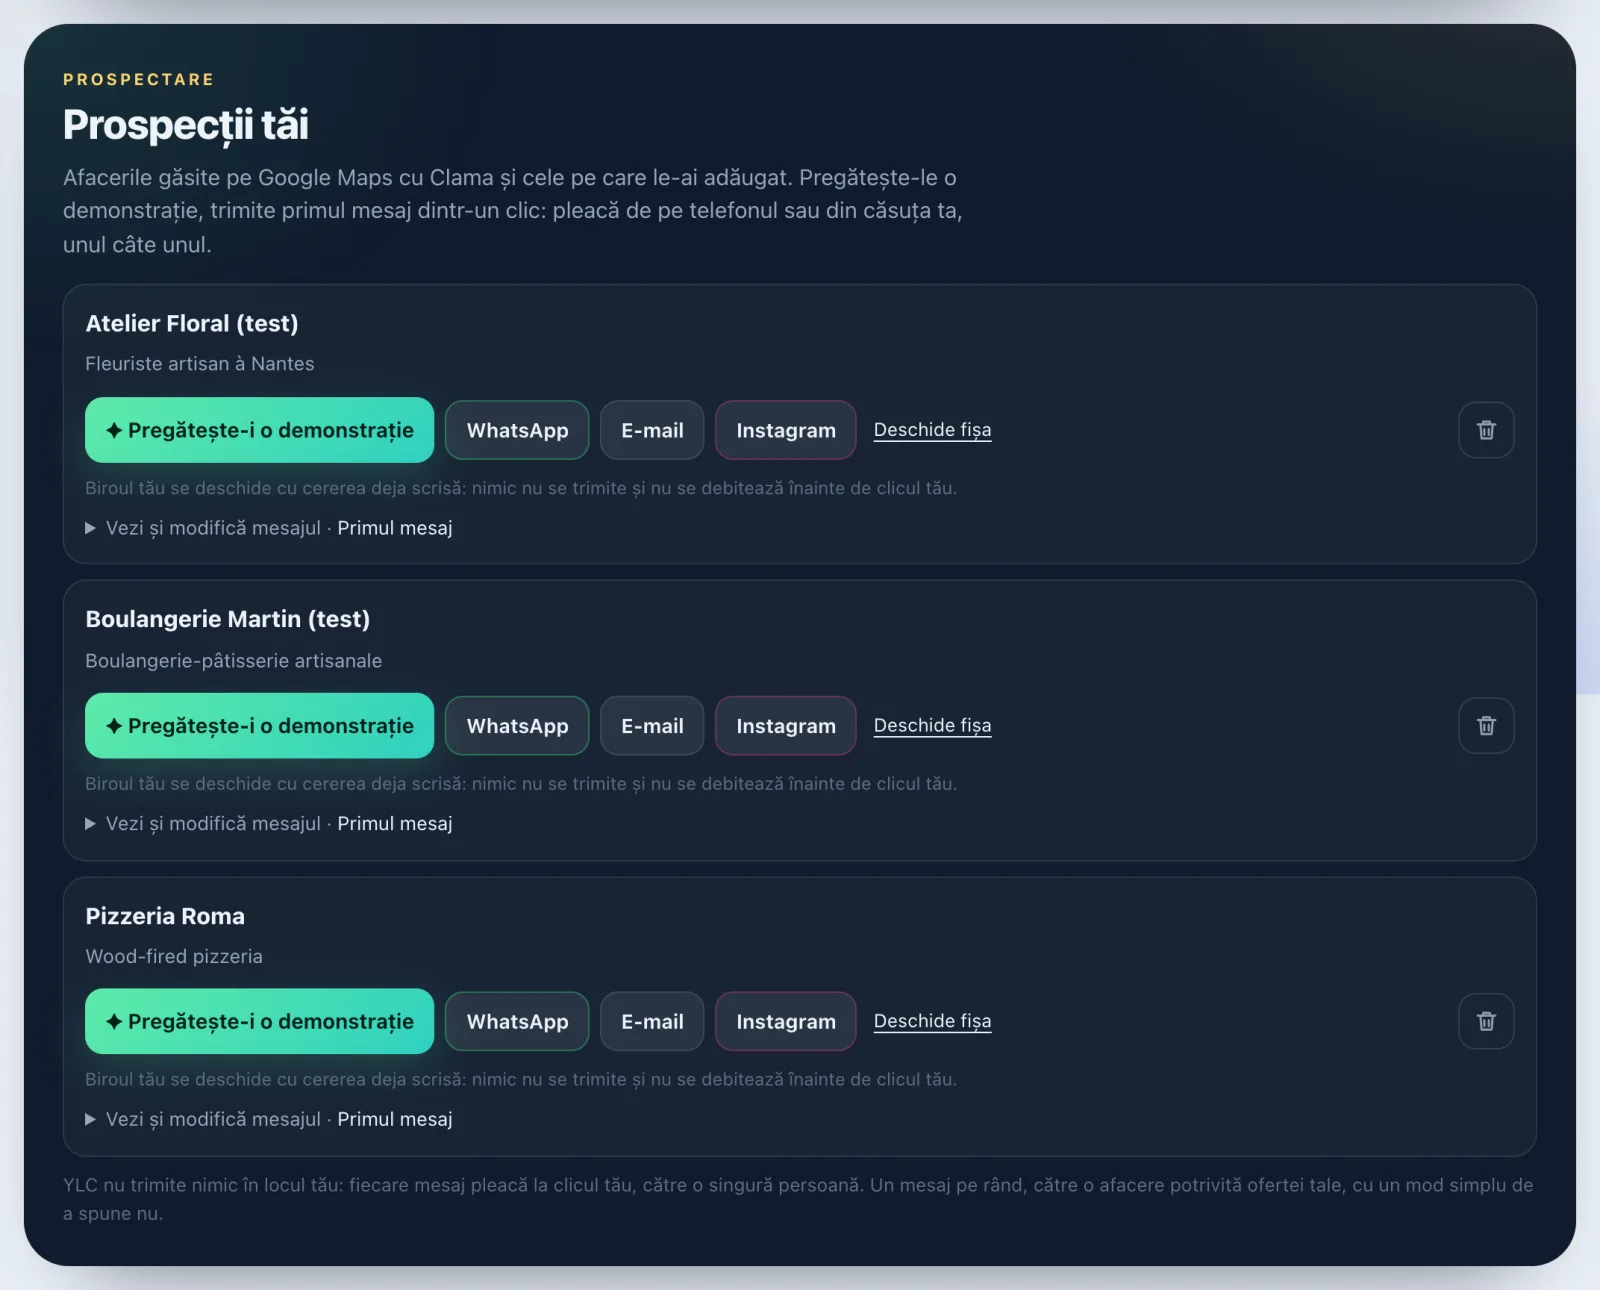The image size is (1600, 1290).
Task: Expand message preview for Atelier Floral
Action: (269, 528)
